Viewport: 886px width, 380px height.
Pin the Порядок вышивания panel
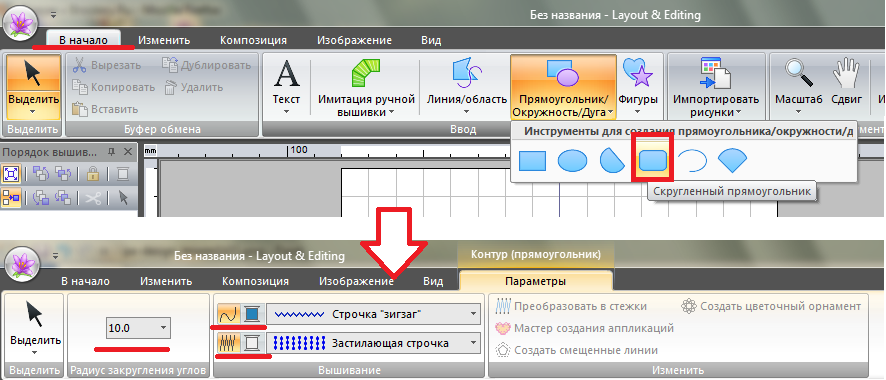[x=111, y=152]
